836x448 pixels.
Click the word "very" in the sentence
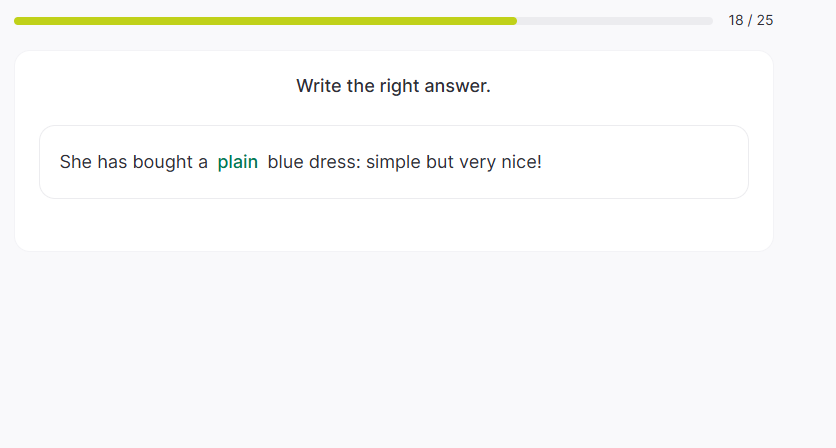[478, 162]
